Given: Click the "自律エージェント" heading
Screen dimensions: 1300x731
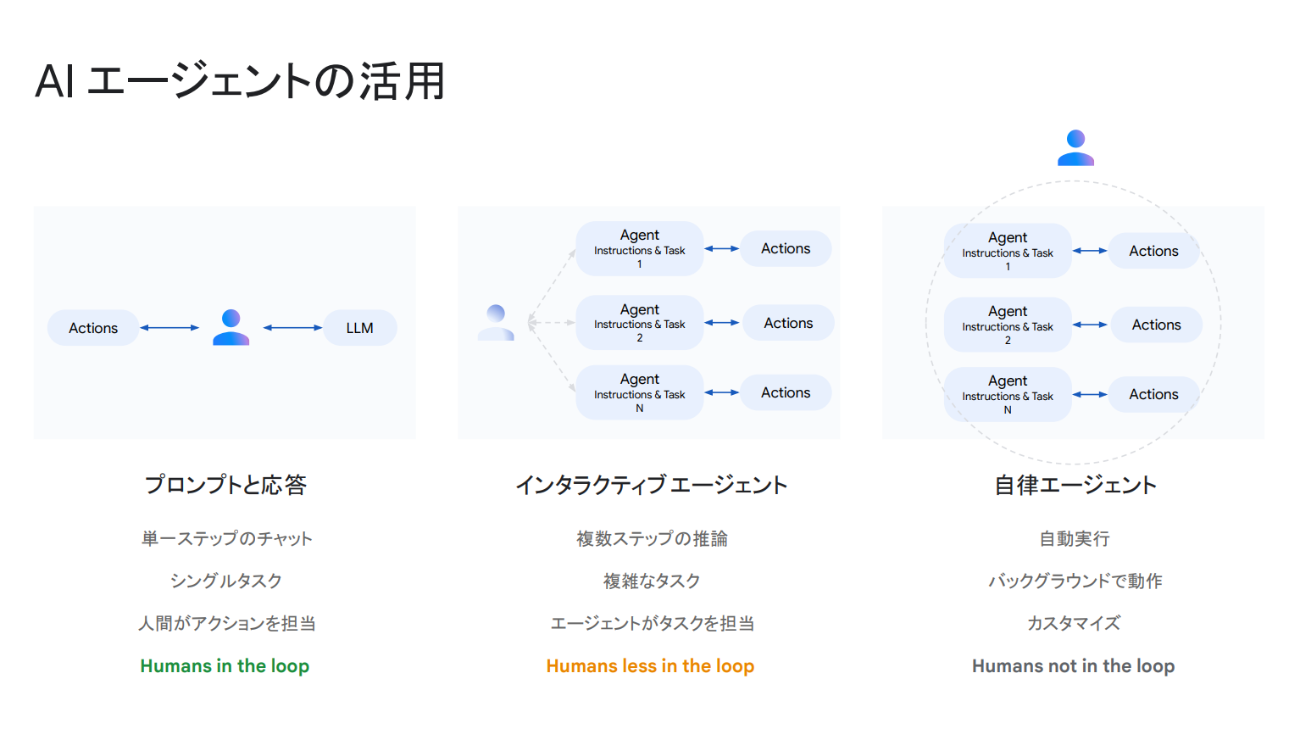Looking at the screenshot, I should pyautogui.click(x=1075, y=485).
